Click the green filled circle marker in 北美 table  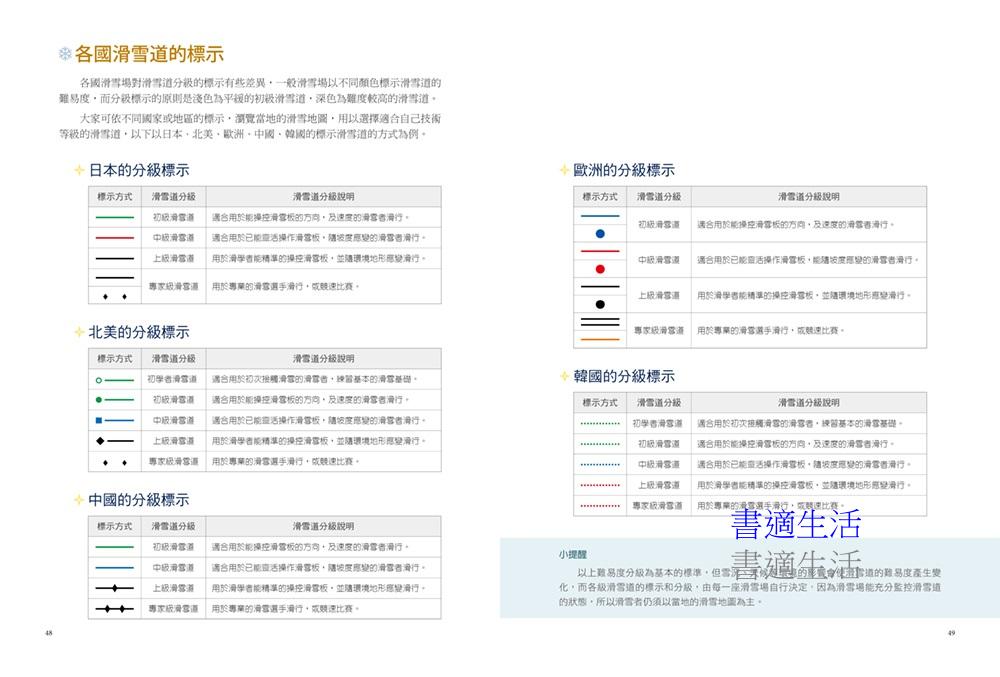[99, 400]
